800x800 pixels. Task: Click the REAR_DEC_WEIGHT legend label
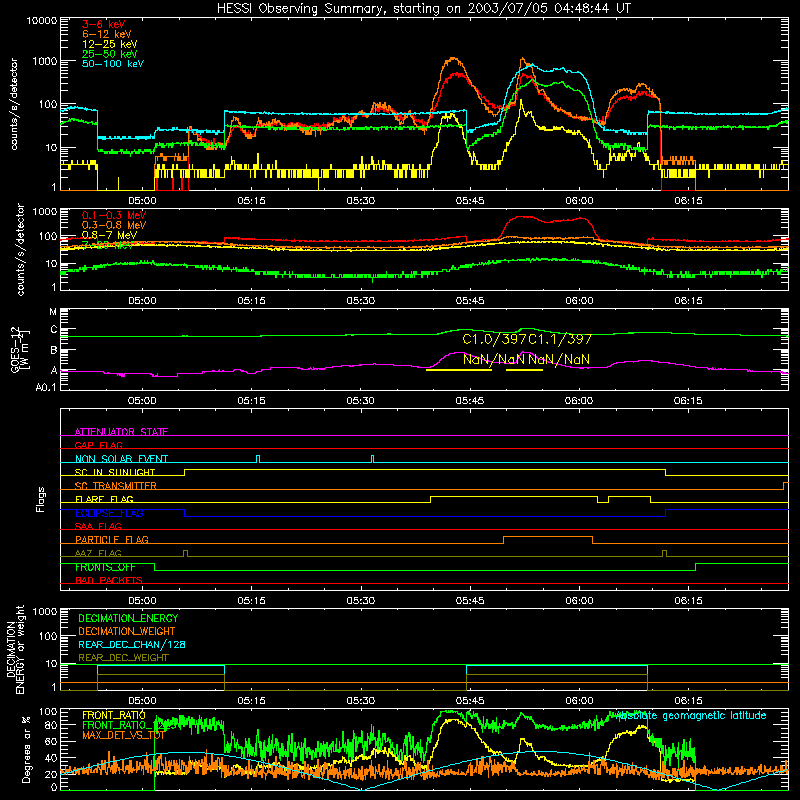(123, 658)
